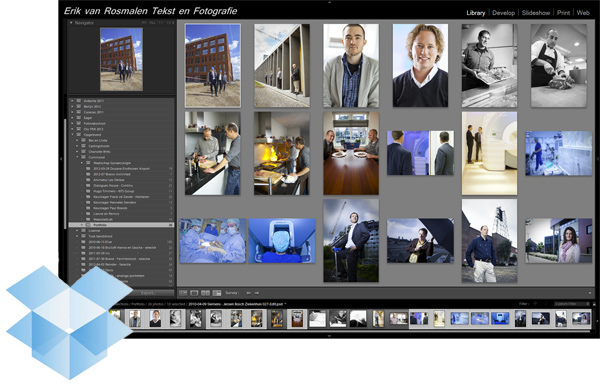Select the two men dining table photo
600x391 pixels.
(351, 153)
